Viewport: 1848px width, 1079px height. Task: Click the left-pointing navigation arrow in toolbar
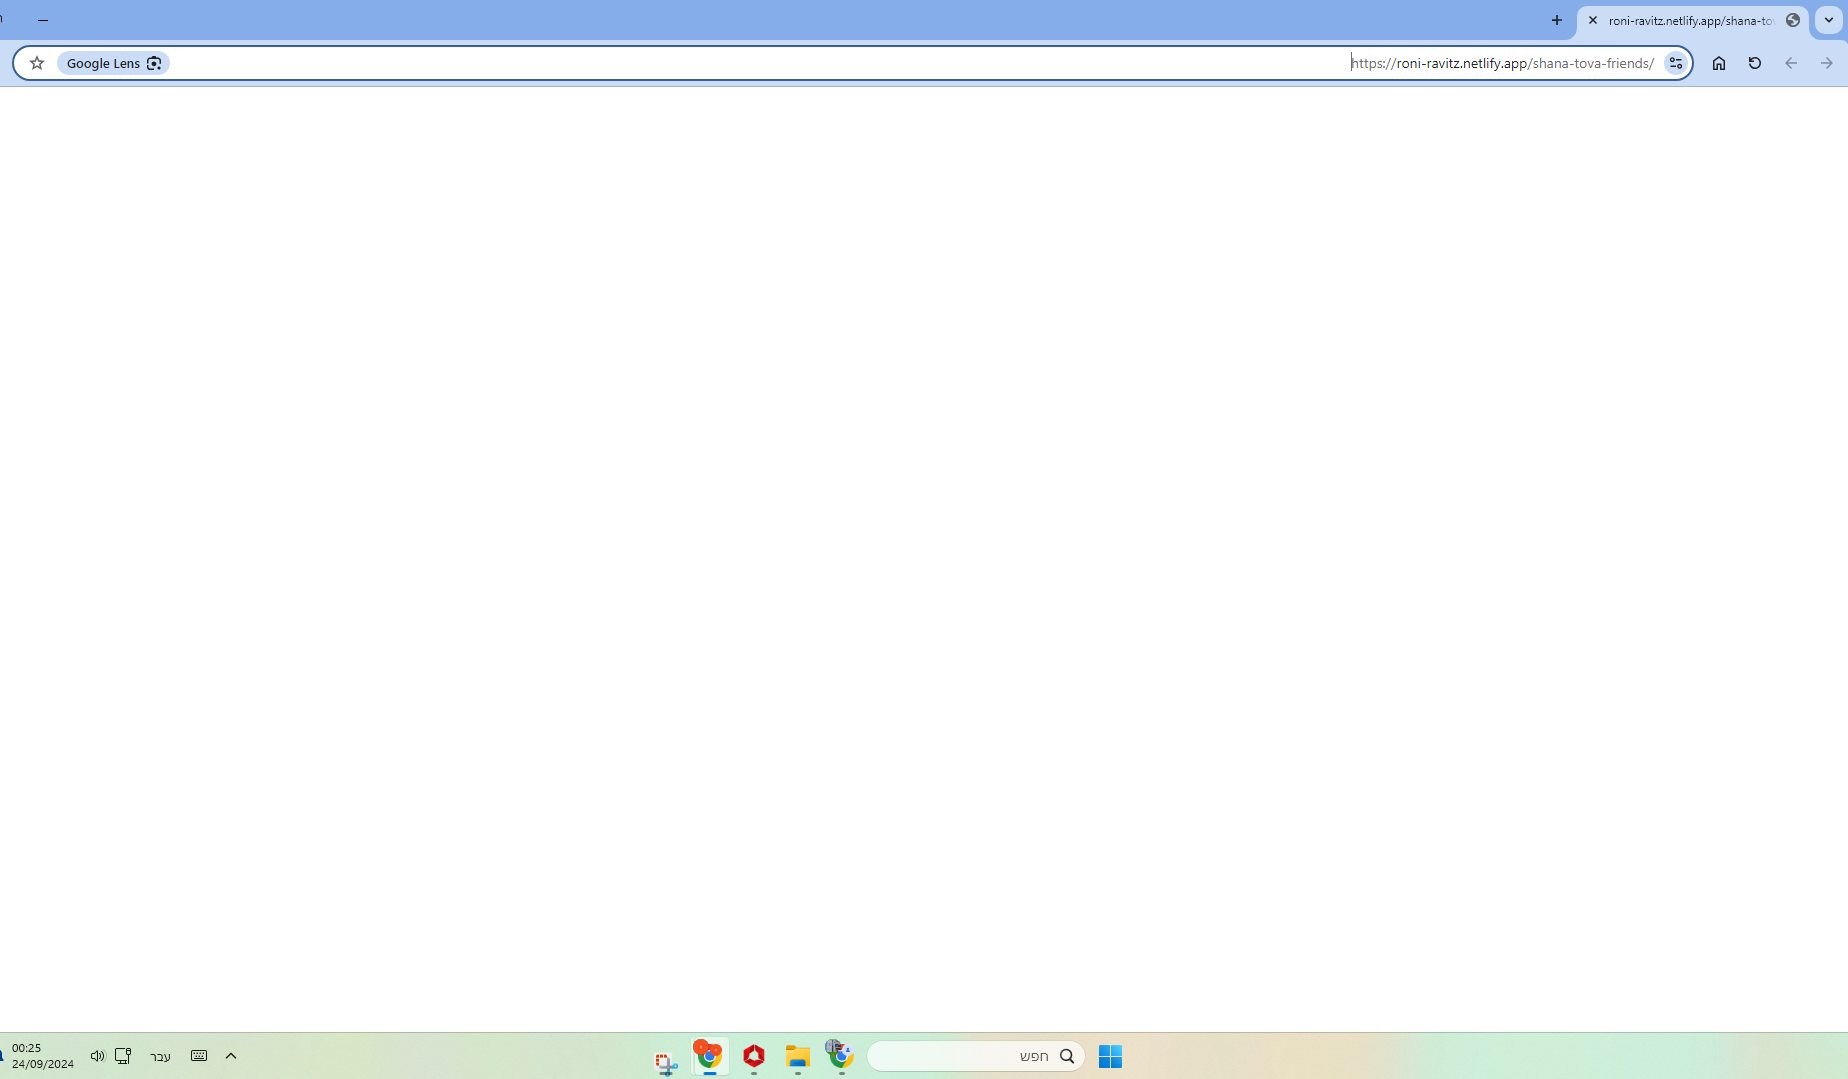[x=1791, y=63]
